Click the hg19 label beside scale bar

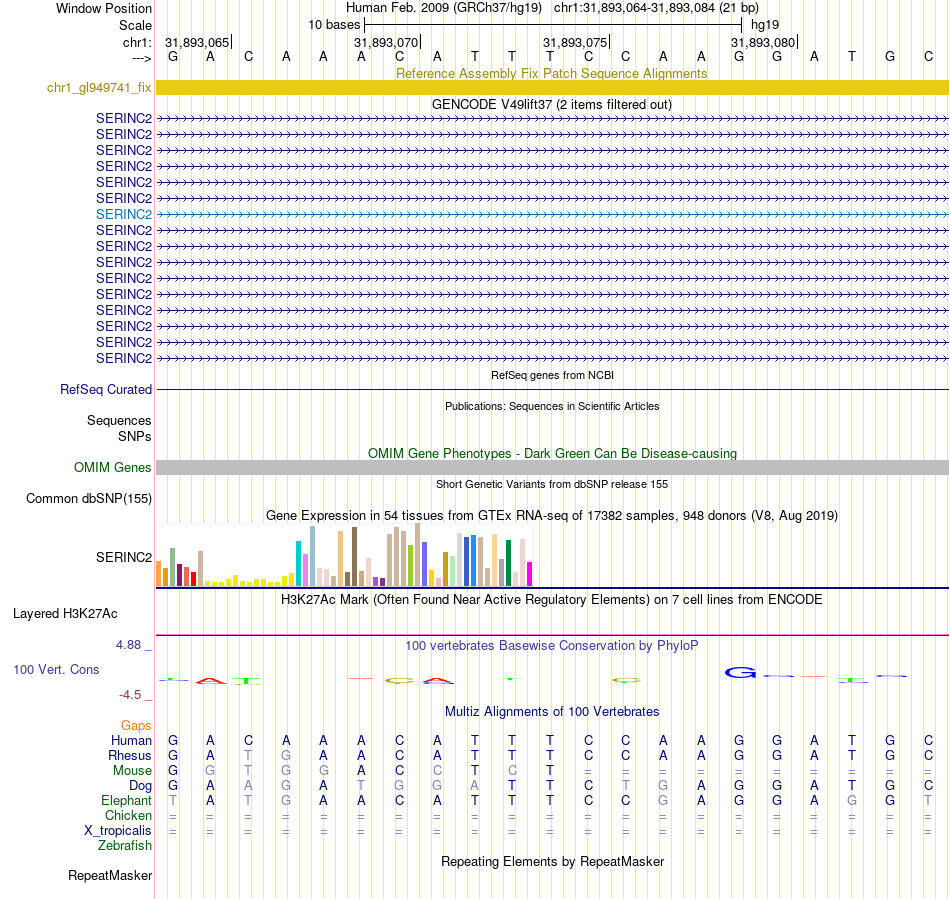(765, 25)
